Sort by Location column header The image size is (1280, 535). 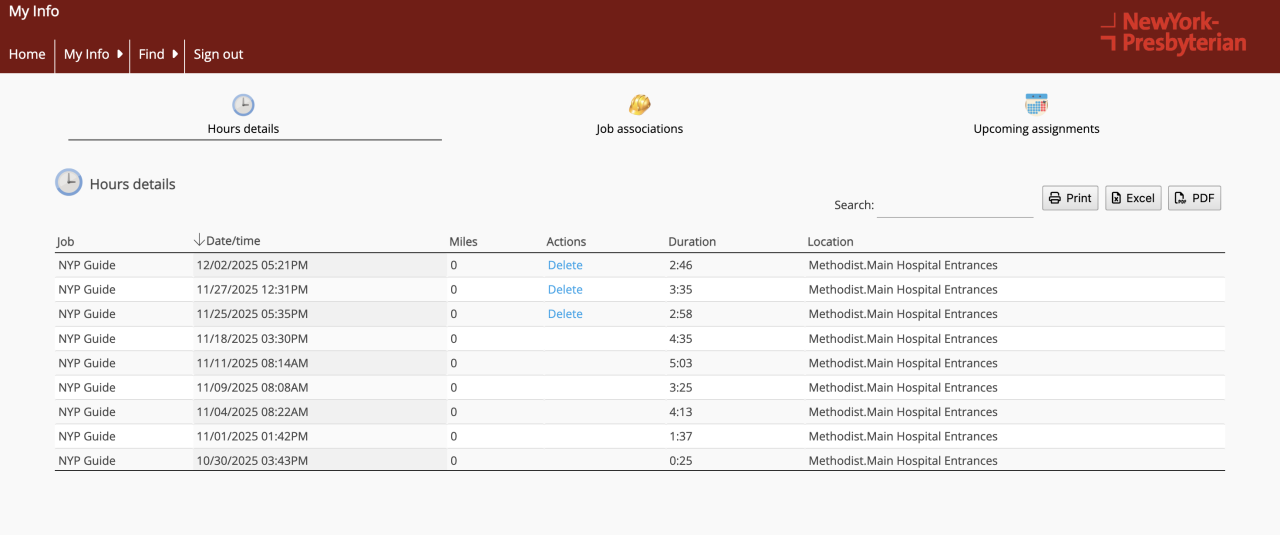830,241
